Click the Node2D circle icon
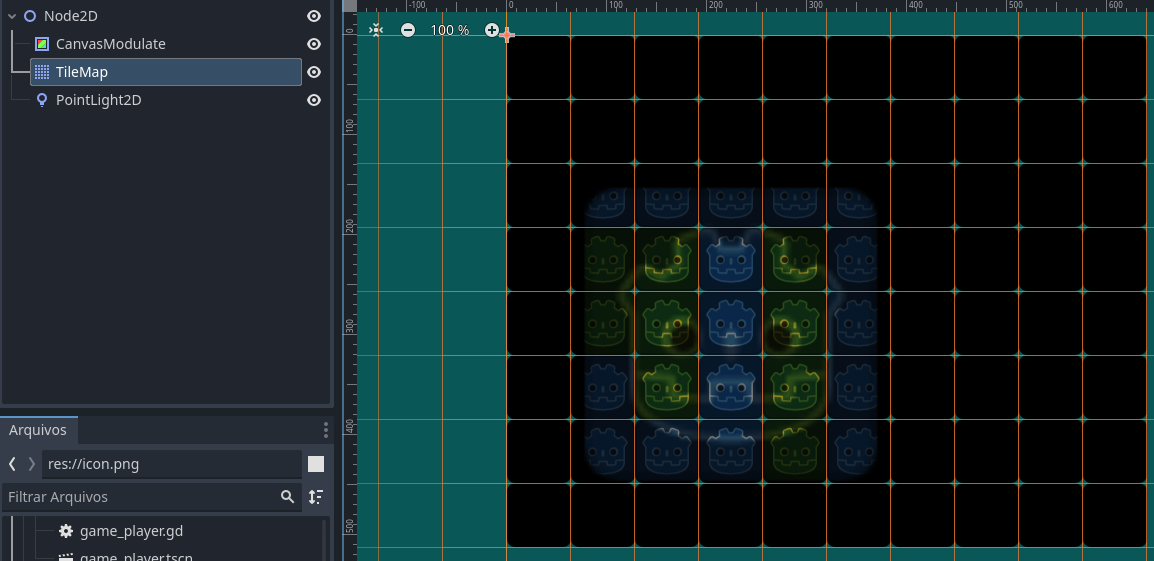1154x561 pixels. coord(30,16)
